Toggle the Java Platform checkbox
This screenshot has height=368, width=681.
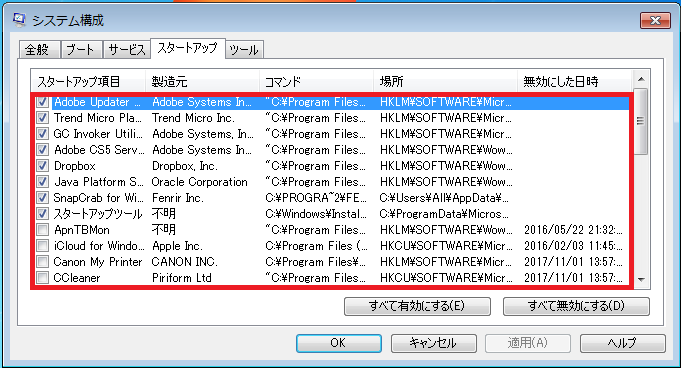(42, 182)
